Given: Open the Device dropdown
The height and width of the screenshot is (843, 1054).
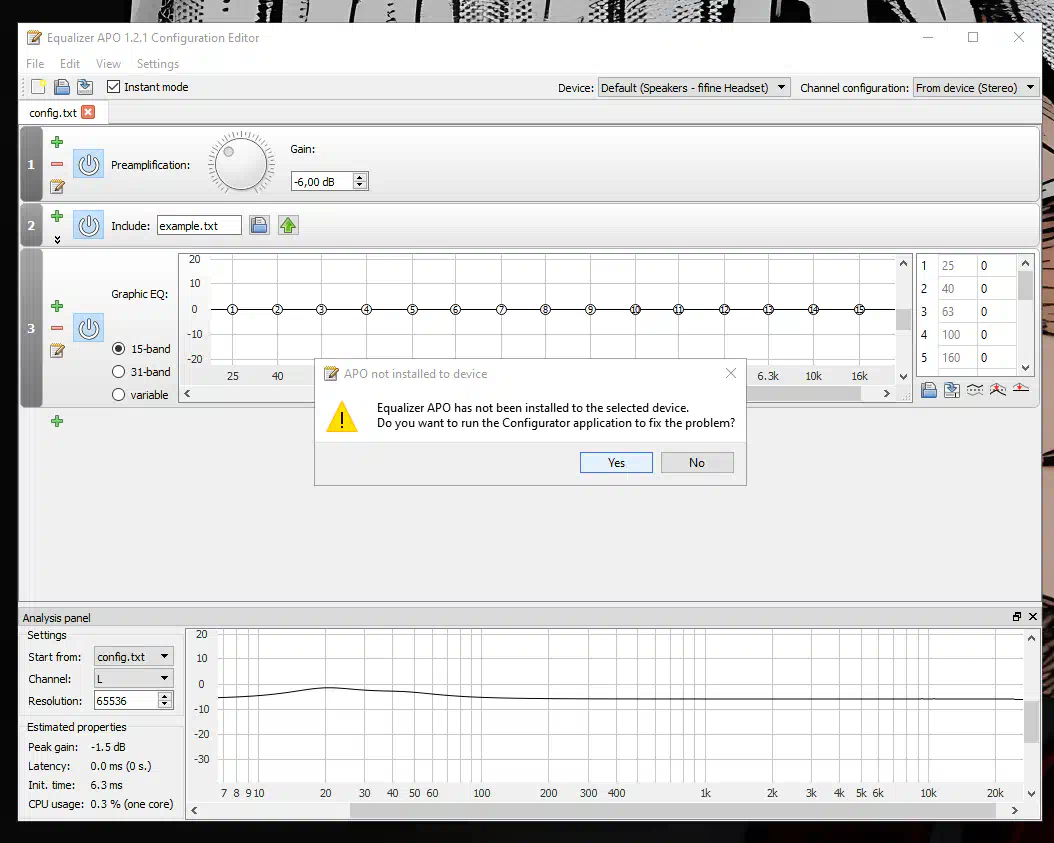Looking at the screenshot, I should [x=694, y=87].
